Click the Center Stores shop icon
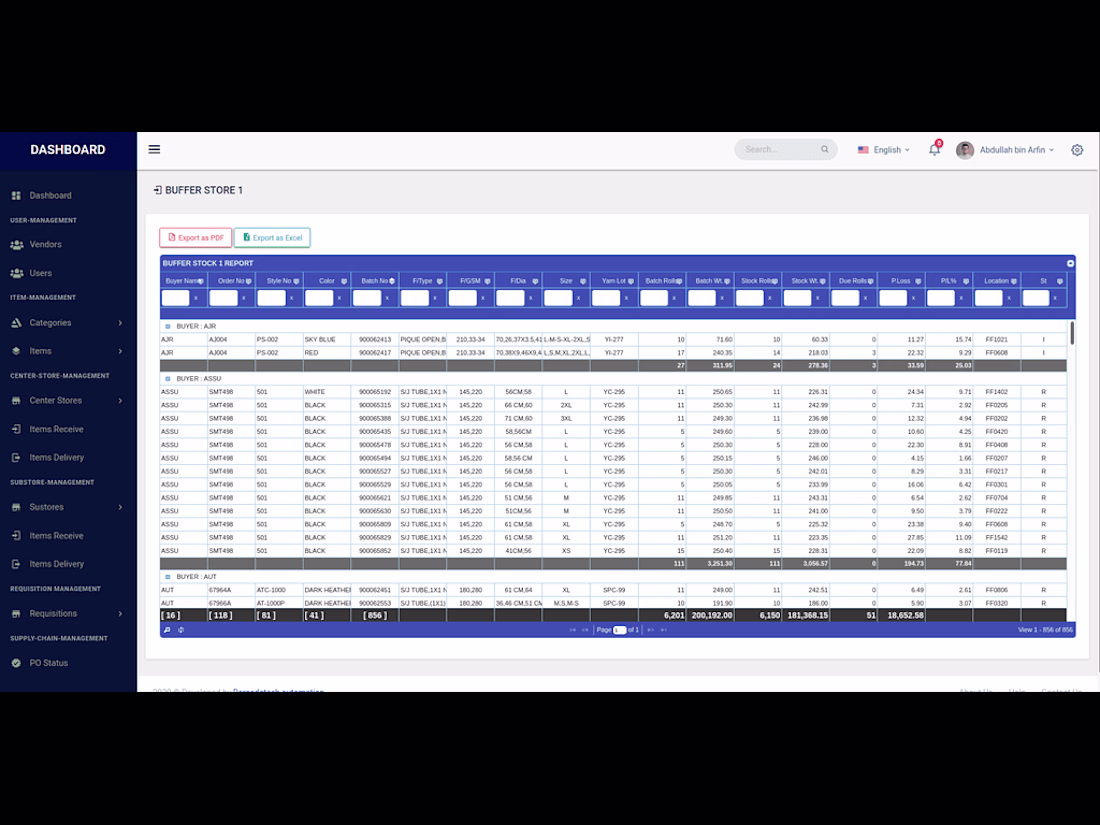This screenshot has height=825, width=1100. (16, 401)
